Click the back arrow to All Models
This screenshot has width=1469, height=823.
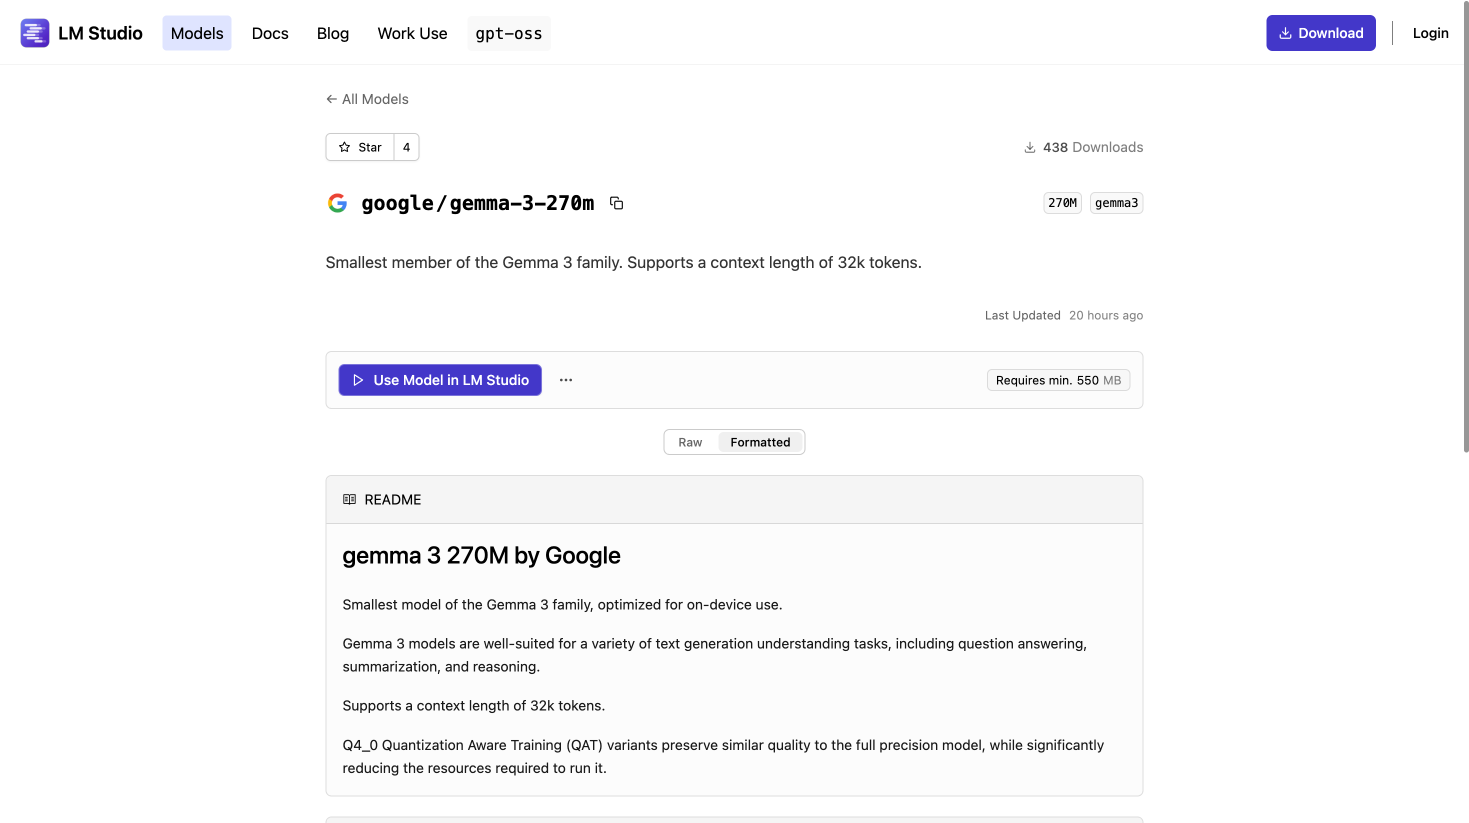332,99
